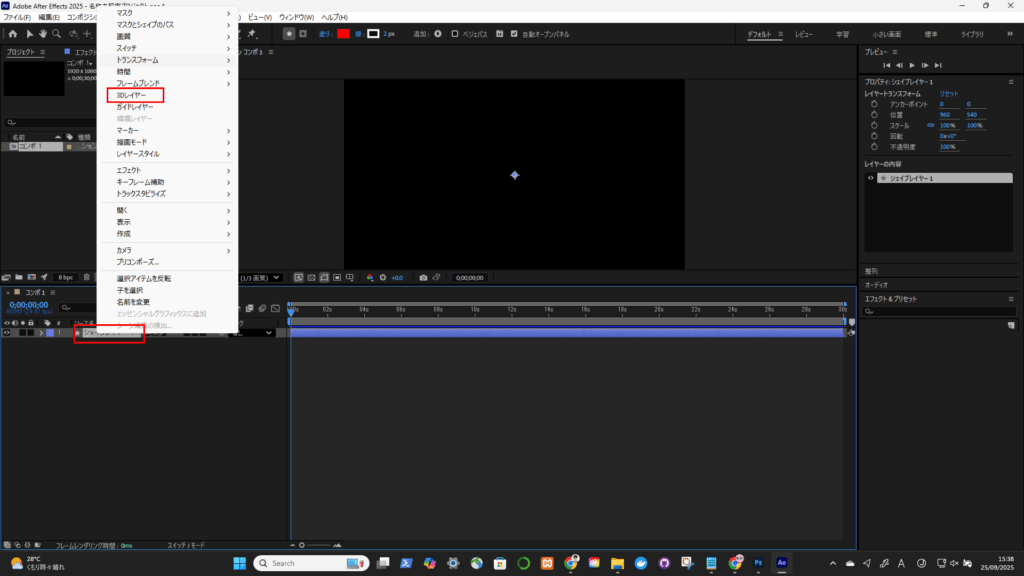Image resolution: width=1024 pixels, height=576 pixels.
Task: Click the Play button in the Preview panel
Action: [x=912, y=65]
